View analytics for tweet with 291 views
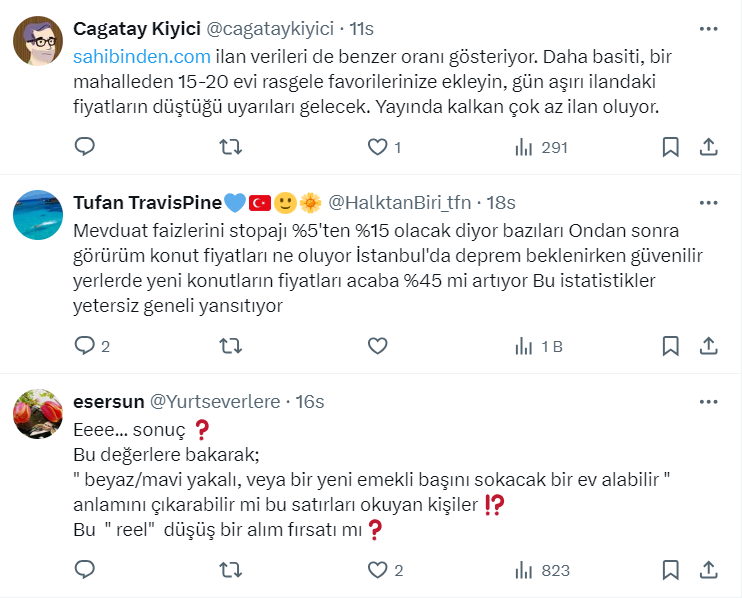The image size is (742, 598). [x=541, y=147]
